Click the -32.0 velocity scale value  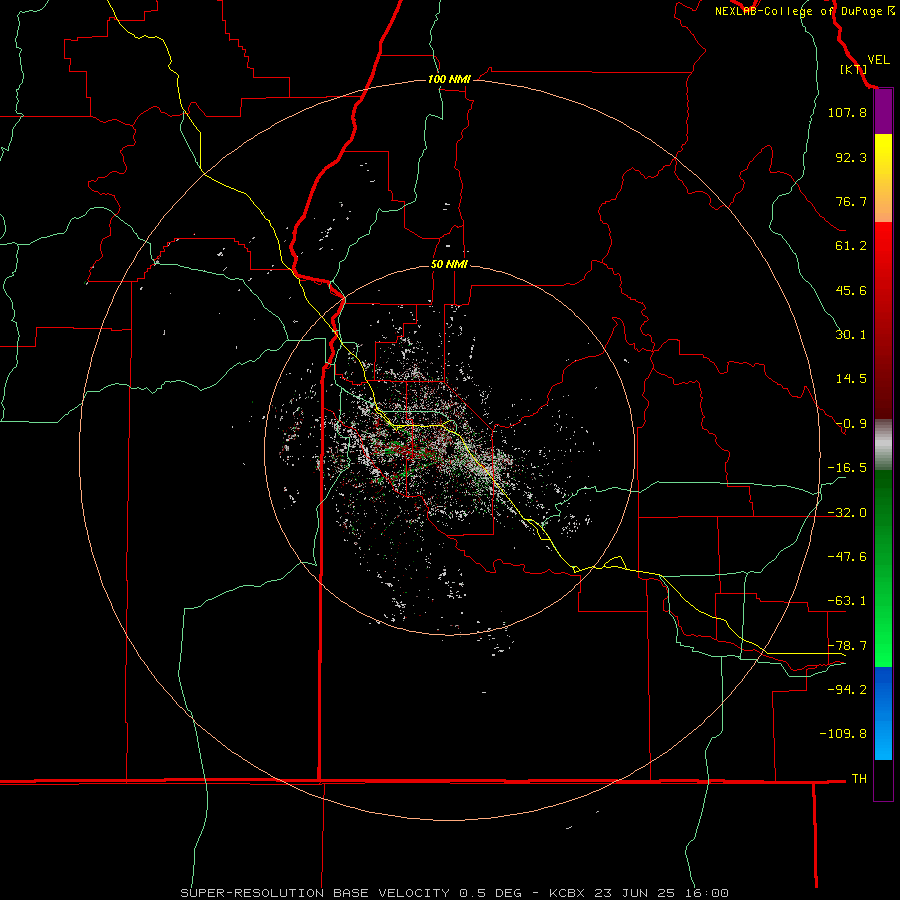click(847, 513)
